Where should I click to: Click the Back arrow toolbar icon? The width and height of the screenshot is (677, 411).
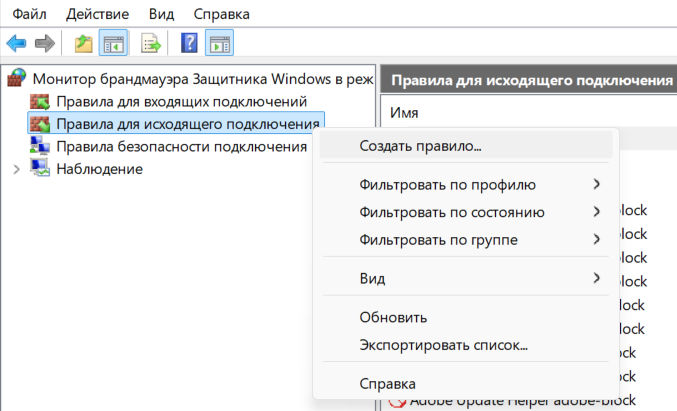pos(16,43)
